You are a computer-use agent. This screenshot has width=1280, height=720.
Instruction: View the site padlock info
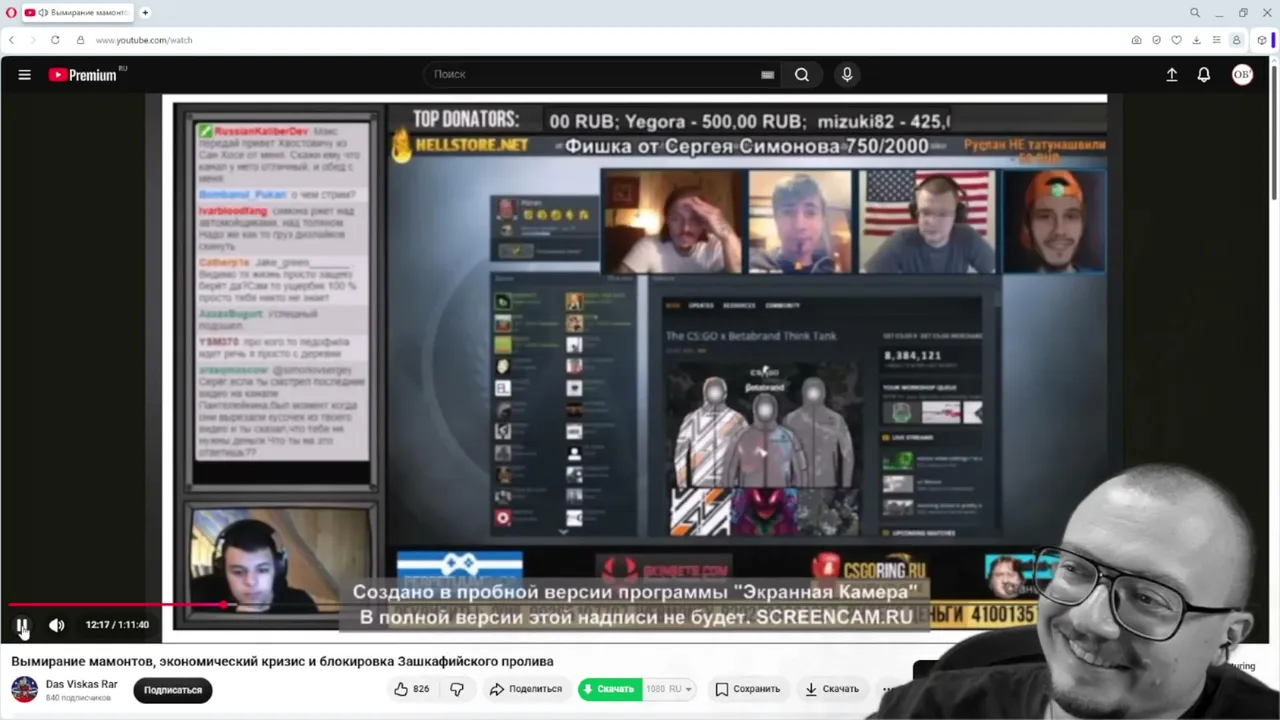pyautogui.click(x=80, y=40)
